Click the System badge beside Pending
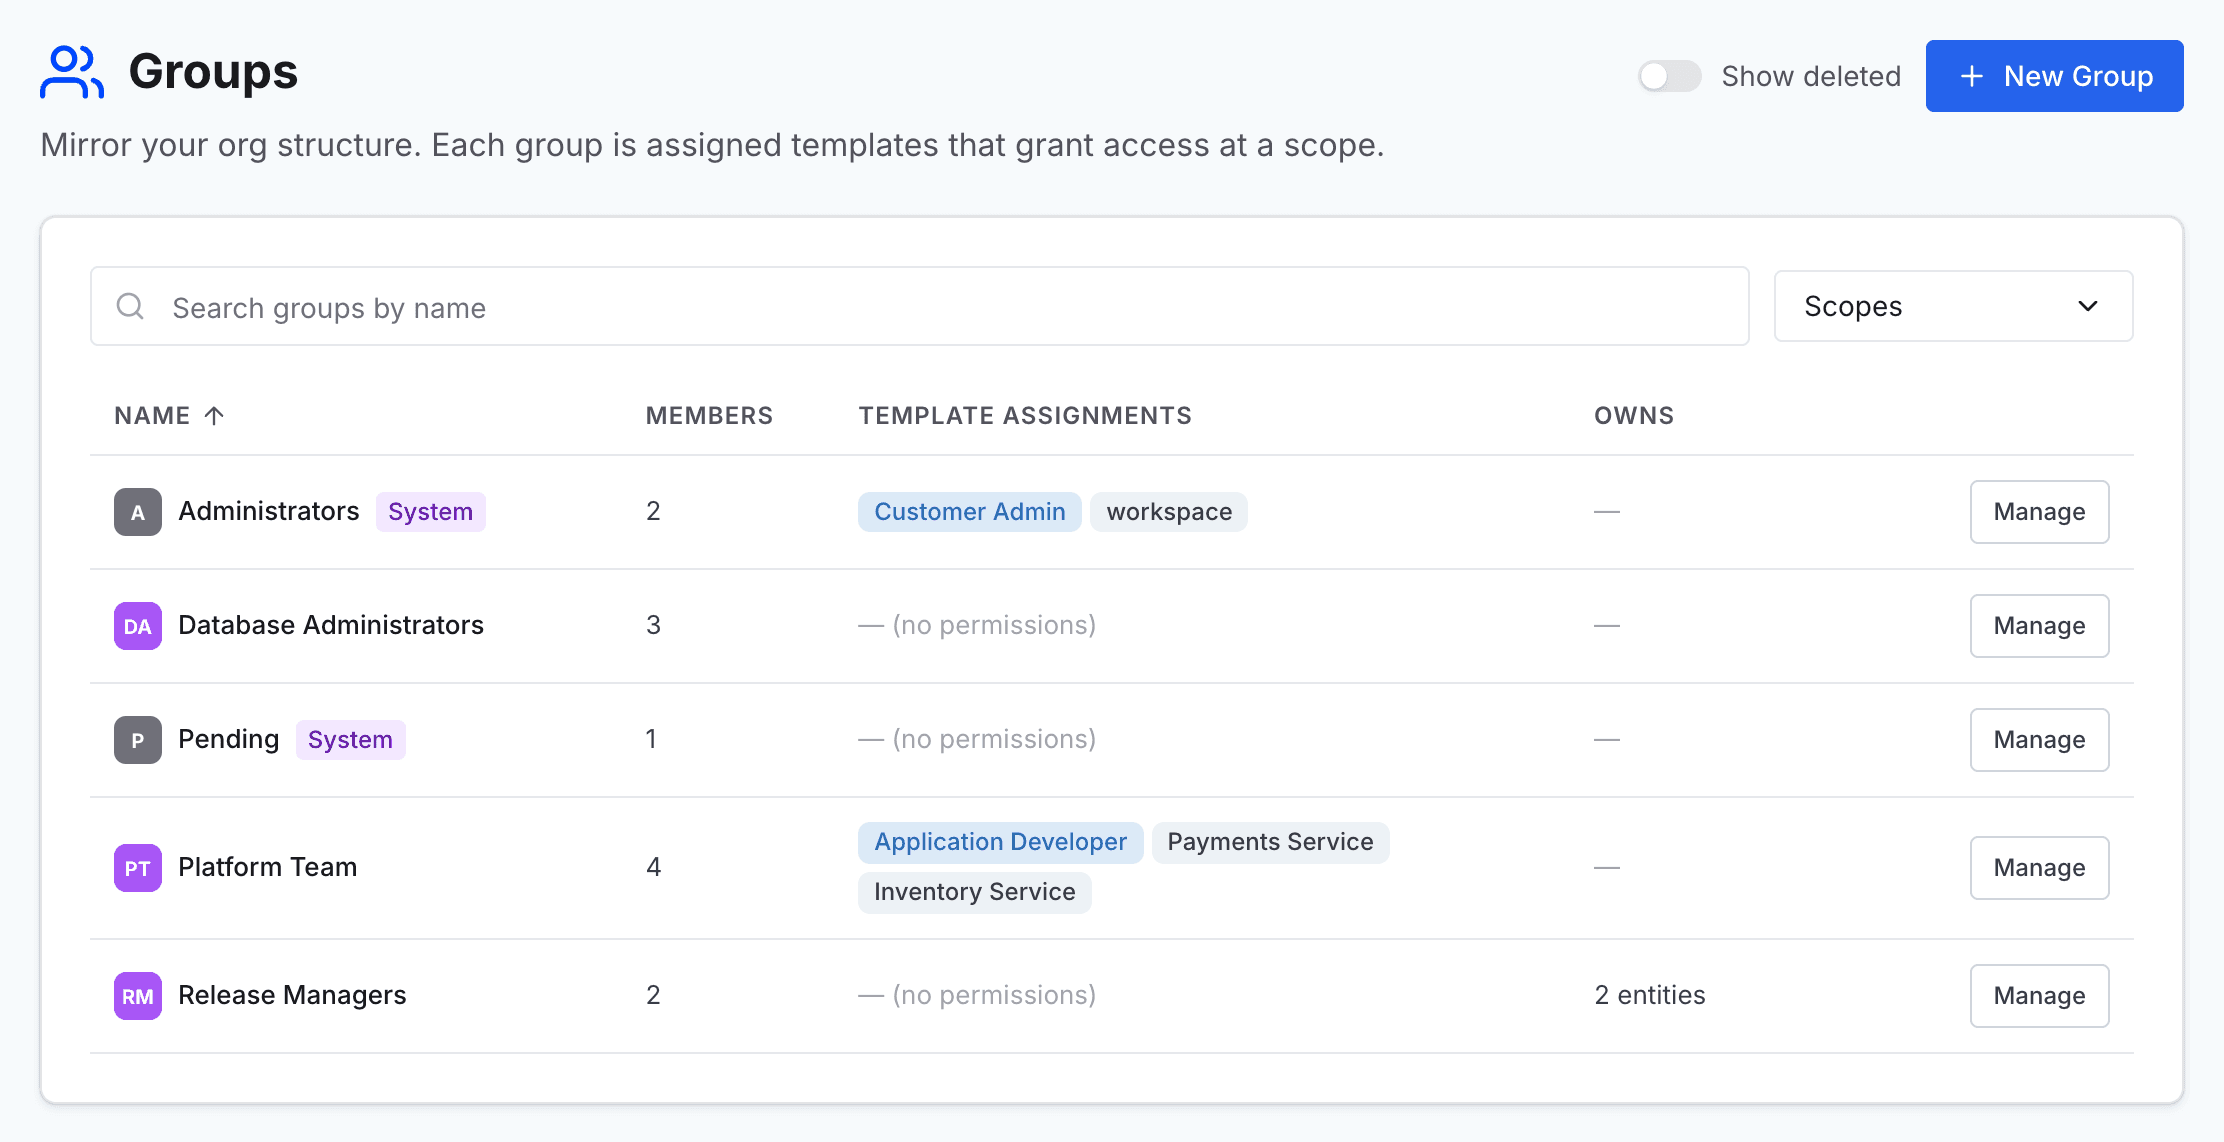The height and width of the screenshot is (1142, 2224). tap(350, 740)
